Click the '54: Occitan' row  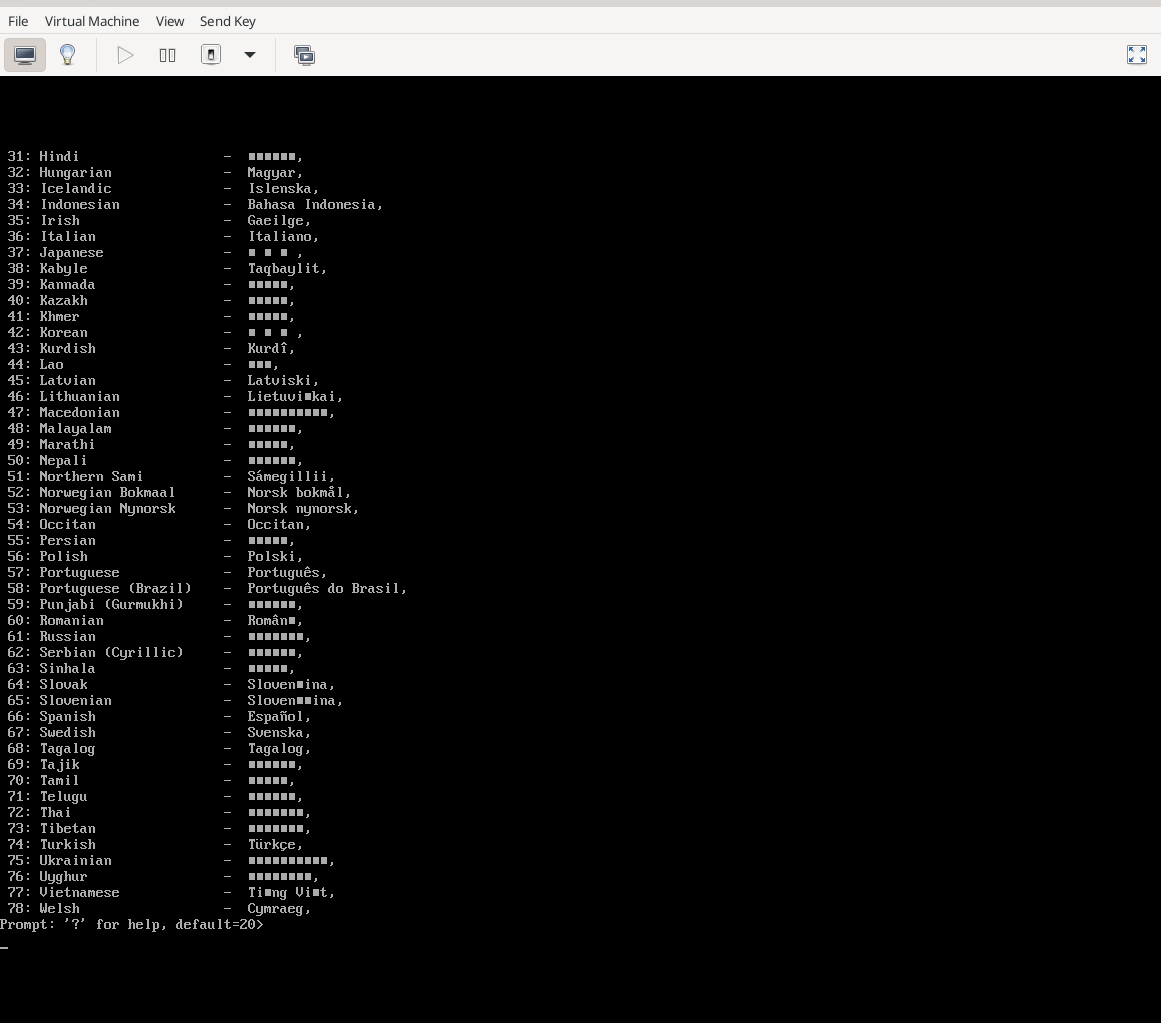159,525
